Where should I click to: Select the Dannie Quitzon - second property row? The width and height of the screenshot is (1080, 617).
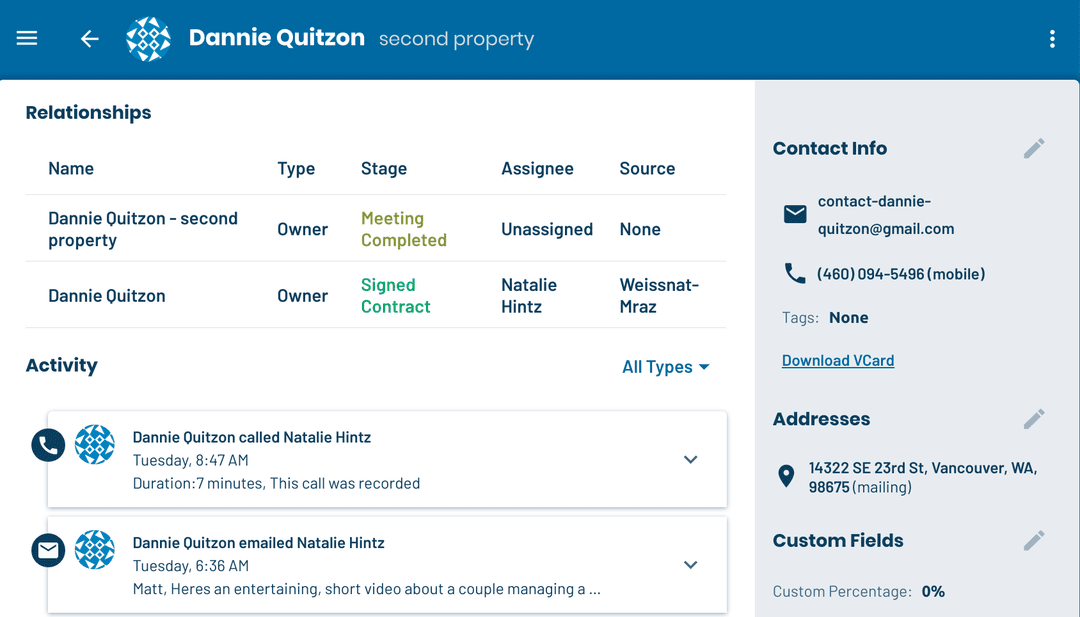coord(143,229)
